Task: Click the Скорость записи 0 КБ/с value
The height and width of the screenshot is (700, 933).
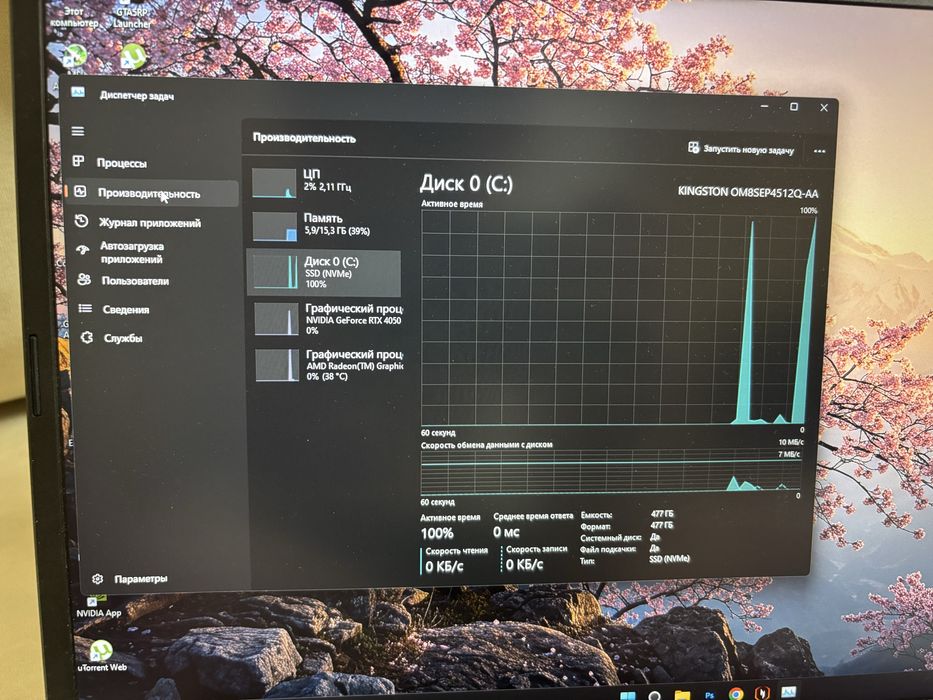Action: pos(524,564)
